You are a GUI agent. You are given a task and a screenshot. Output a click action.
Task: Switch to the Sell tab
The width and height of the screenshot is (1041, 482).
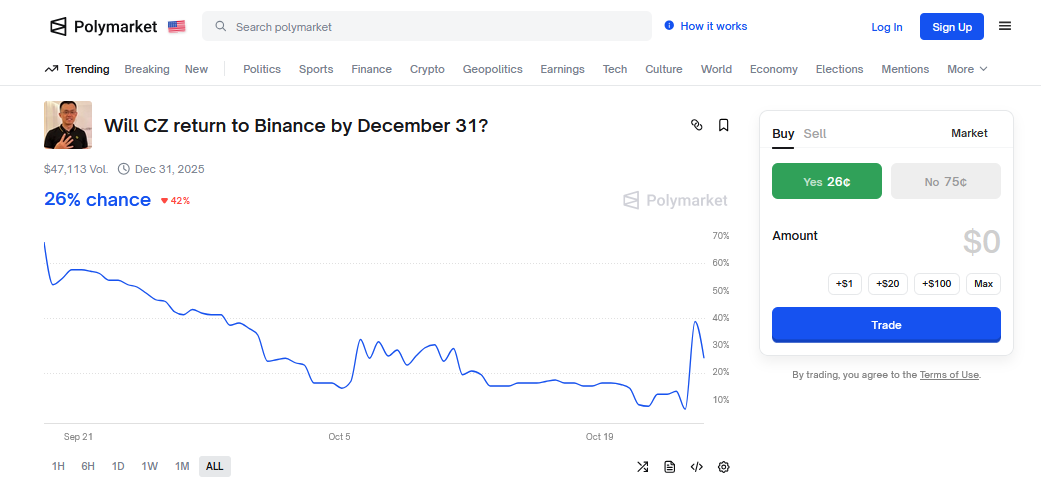(815, 133)
